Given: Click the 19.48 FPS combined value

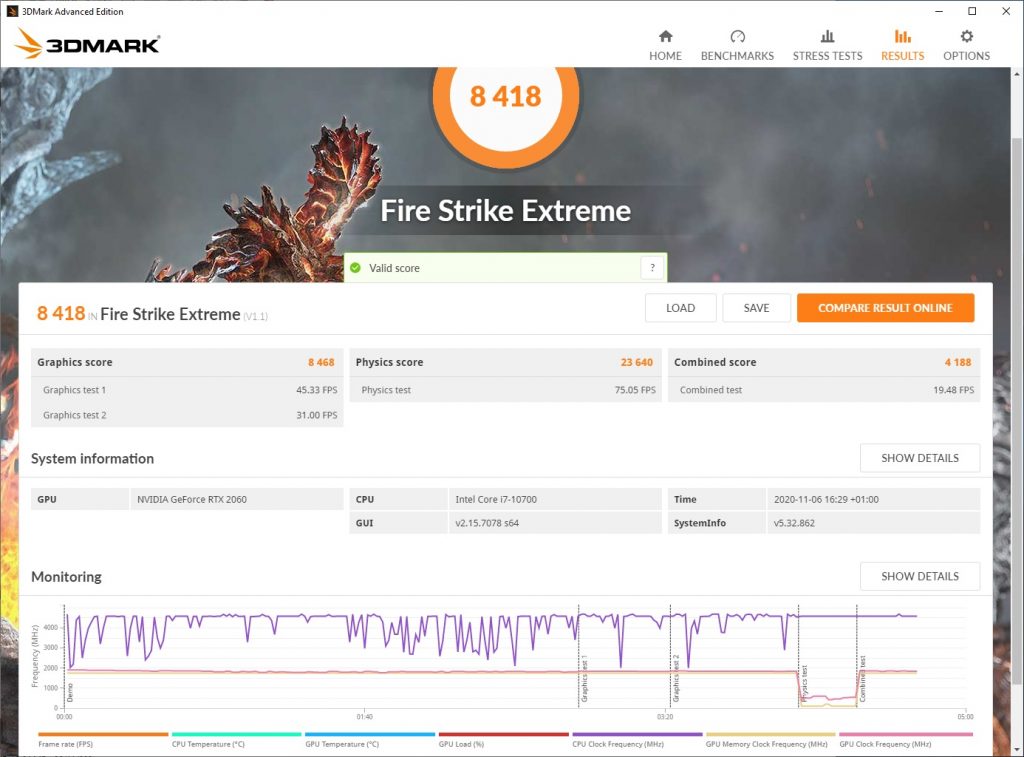Looking at the screenshot, I should pyautogui.click(x=953, y=390).
